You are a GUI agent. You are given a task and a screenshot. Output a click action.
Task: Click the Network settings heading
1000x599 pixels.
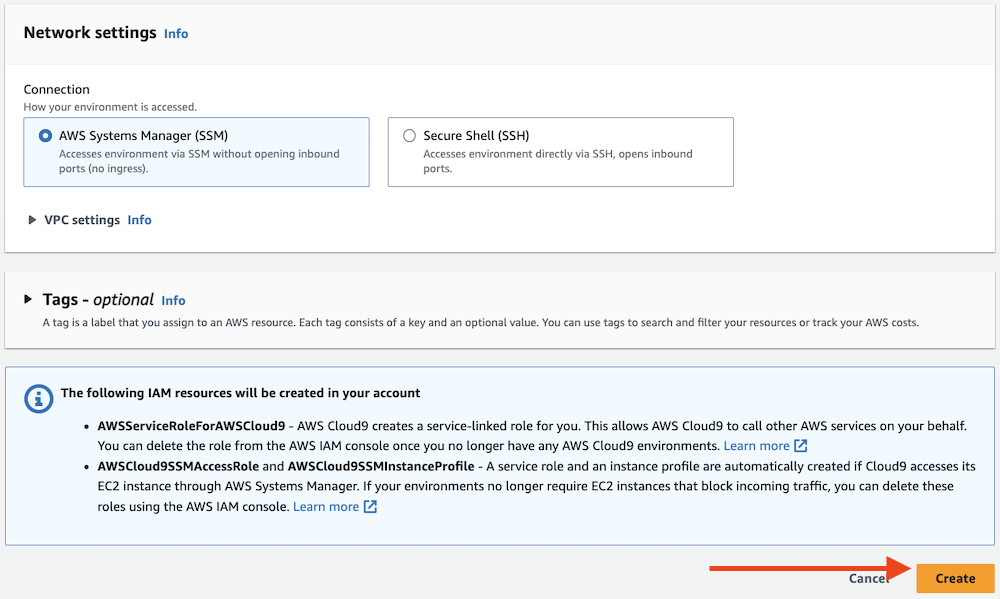coord(90,33)
